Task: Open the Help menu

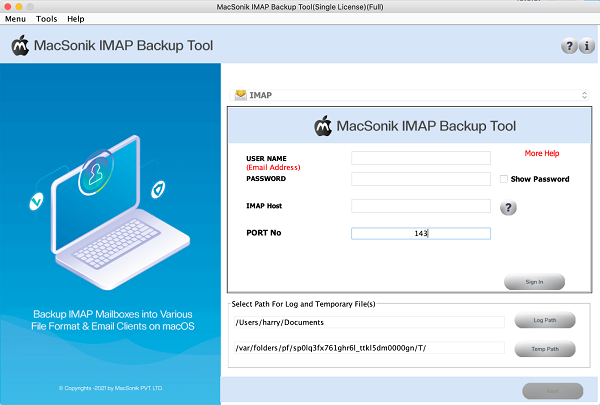Action: point(76,19)
